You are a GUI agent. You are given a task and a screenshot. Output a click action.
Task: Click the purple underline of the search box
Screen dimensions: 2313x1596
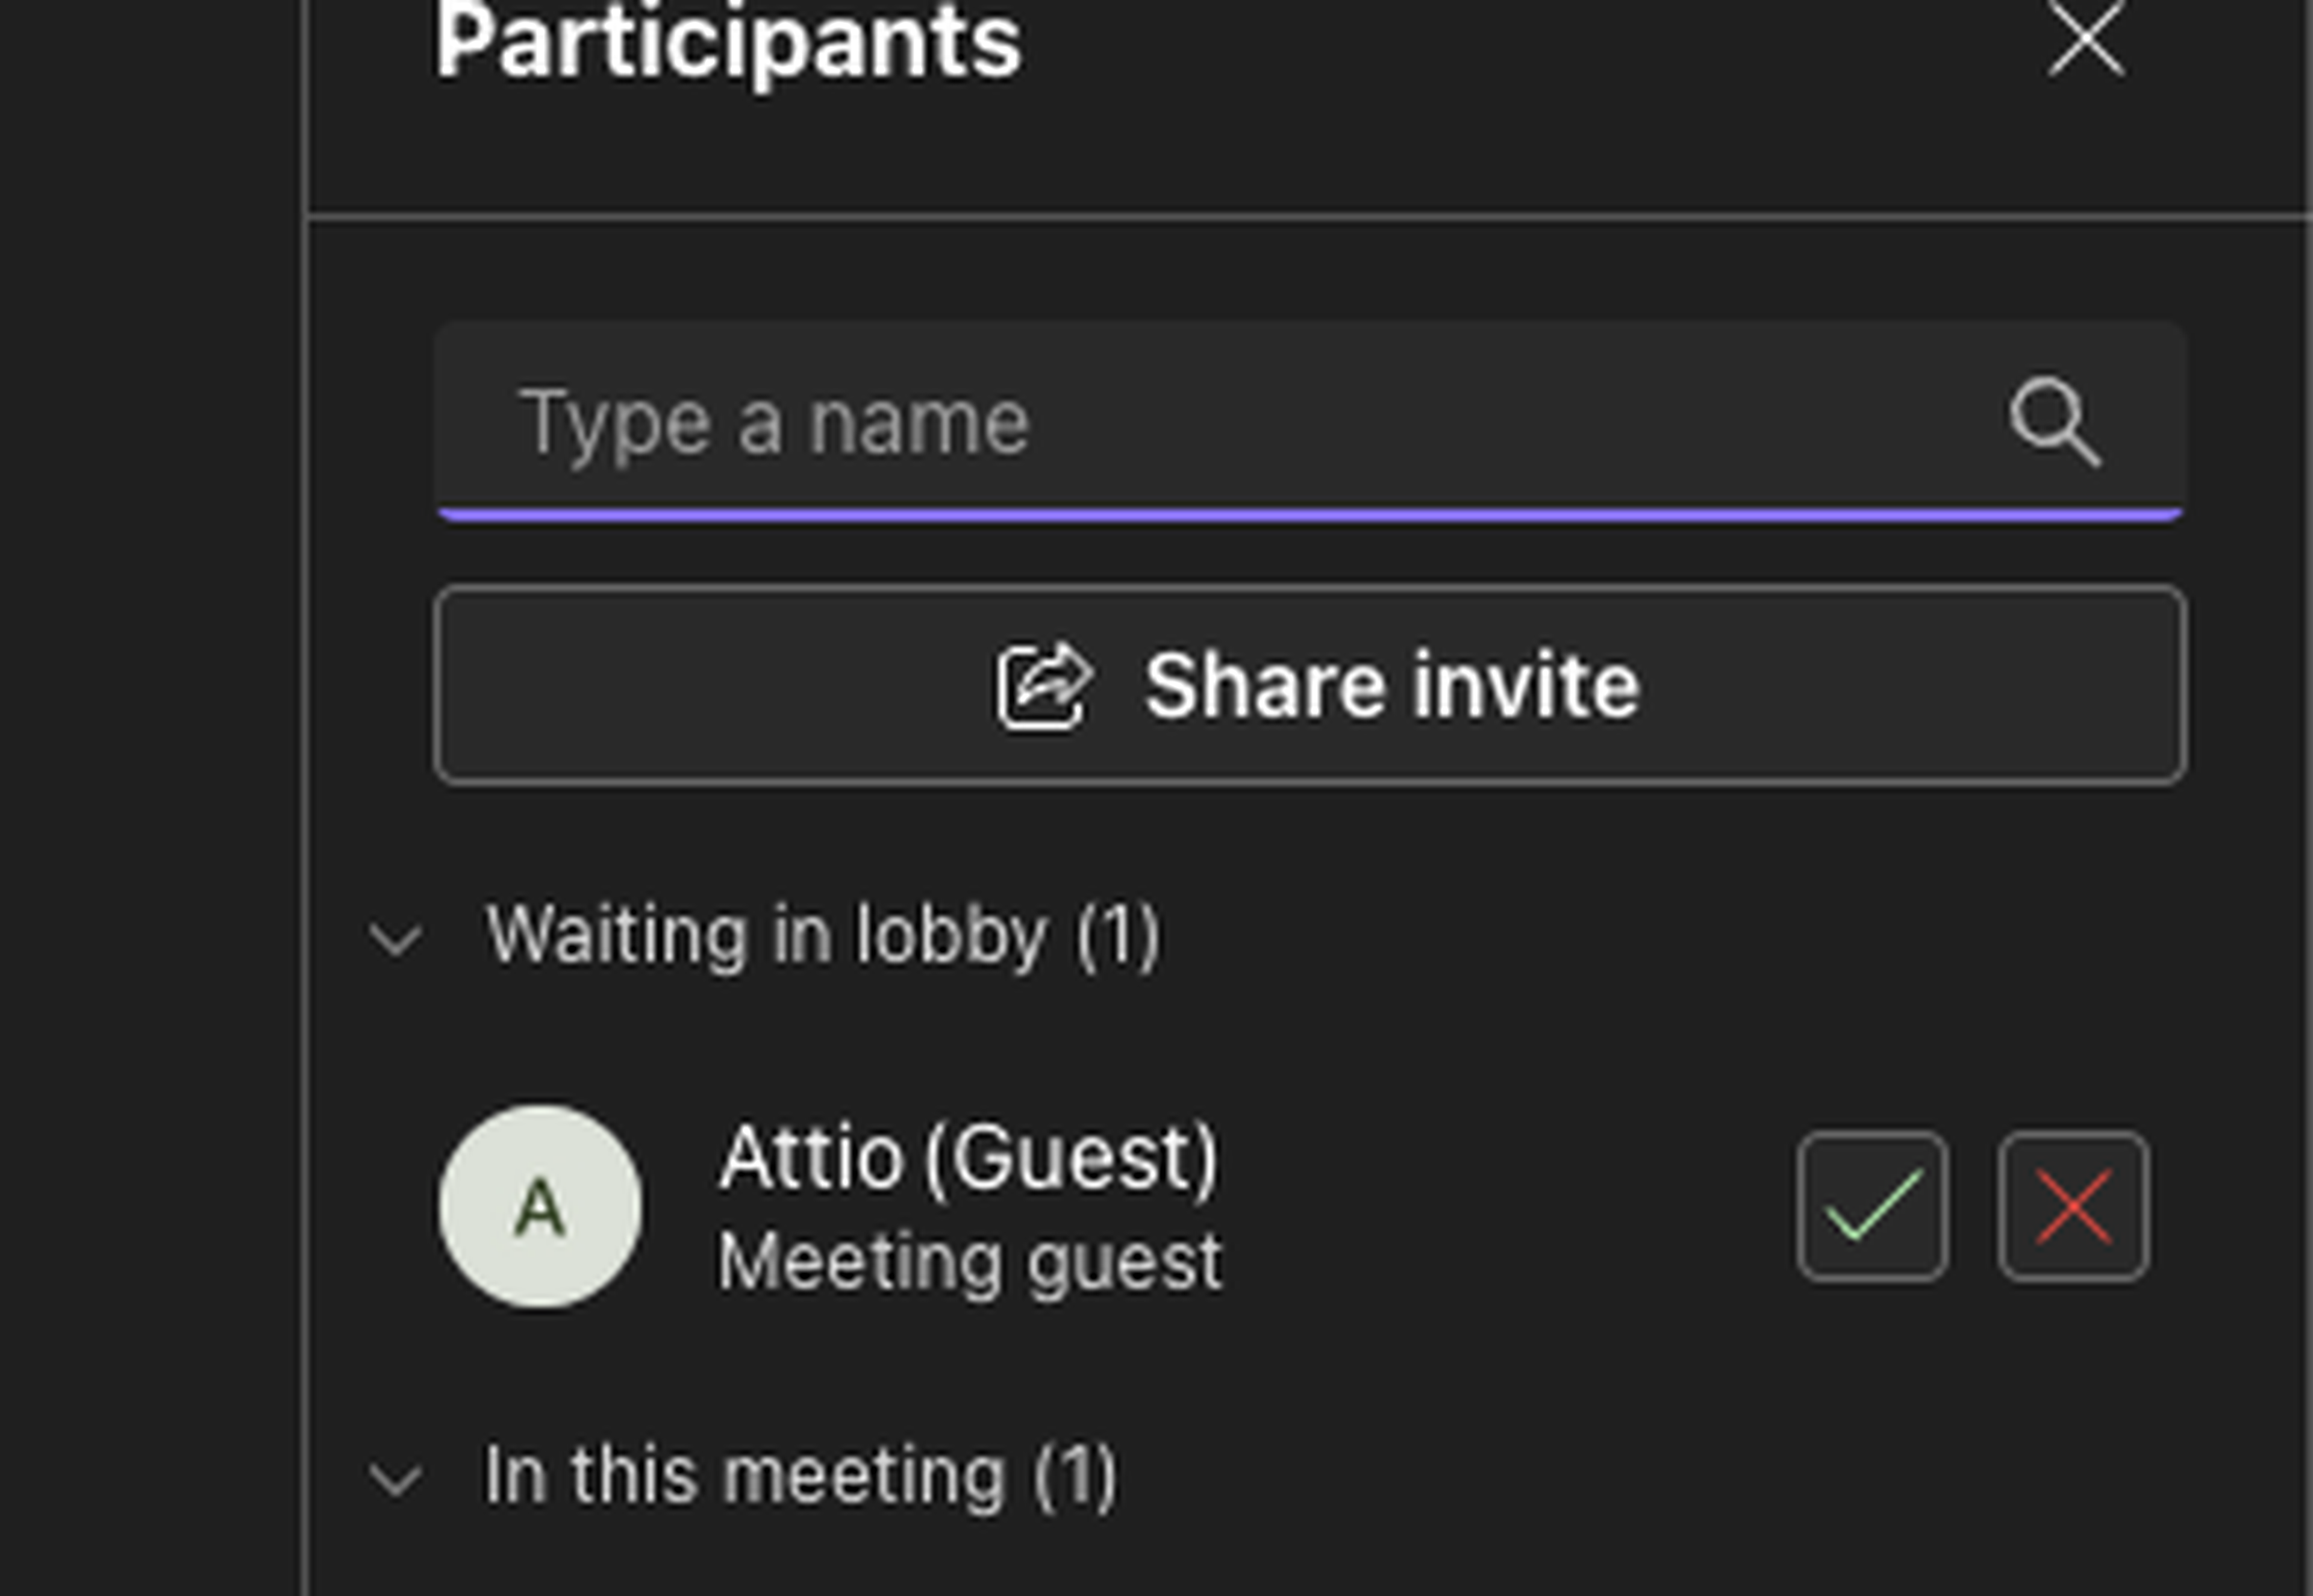click(x=1310, y=514)
